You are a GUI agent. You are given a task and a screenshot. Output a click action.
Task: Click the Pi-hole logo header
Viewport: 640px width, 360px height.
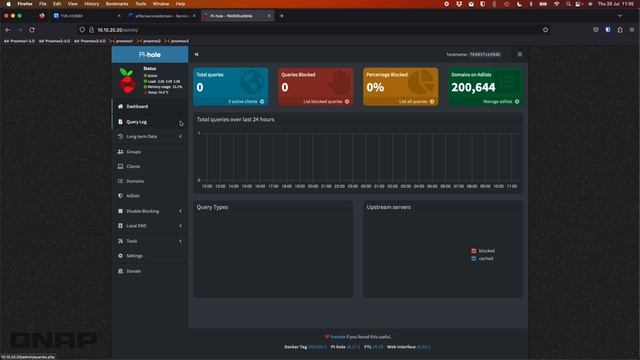click(x=150, y=54)
